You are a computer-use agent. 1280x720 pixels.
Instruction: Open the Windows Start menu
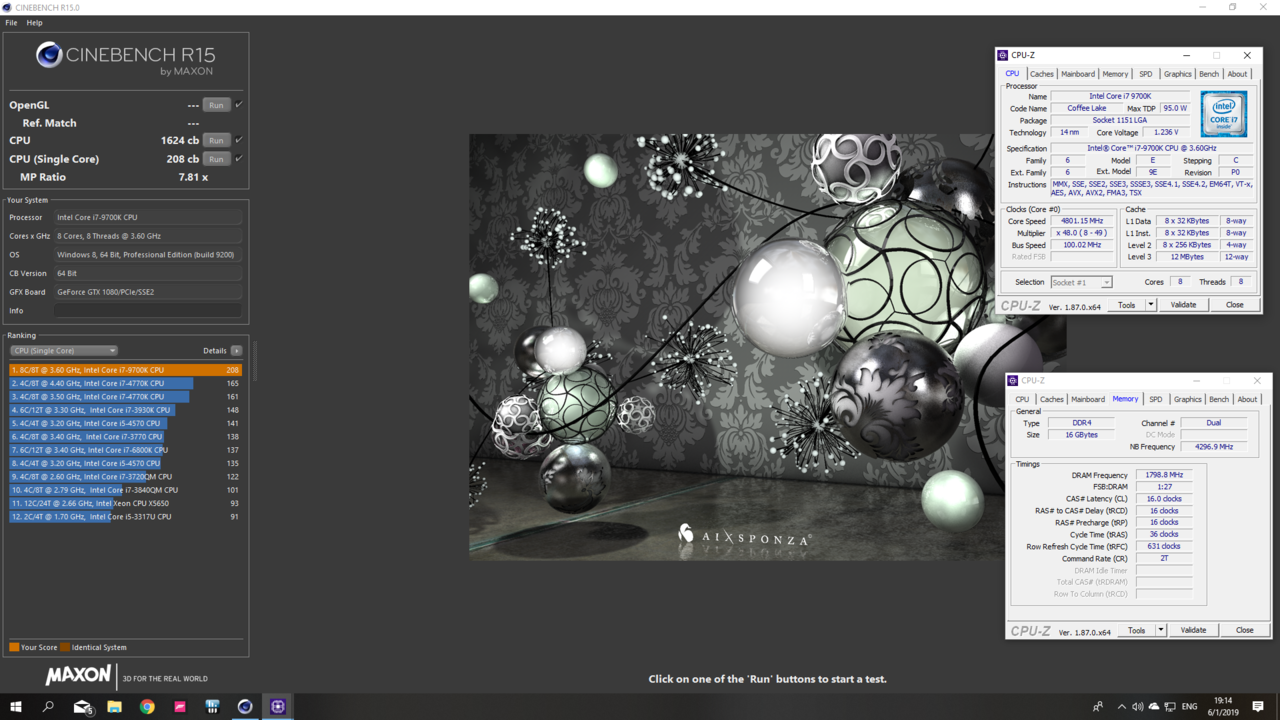coord(16,707)
